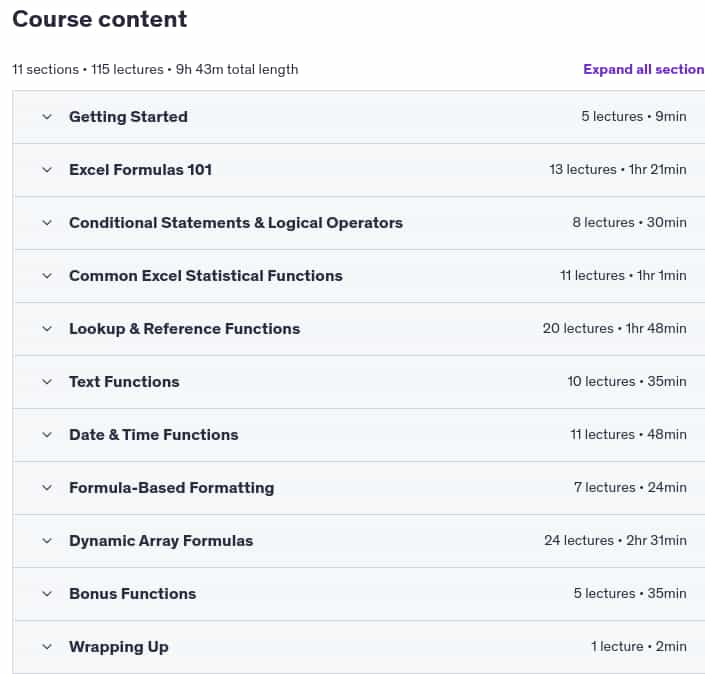Open the Excel Formulas 101 title
This screenshot has height=674, width=705.
coord(140,170)
